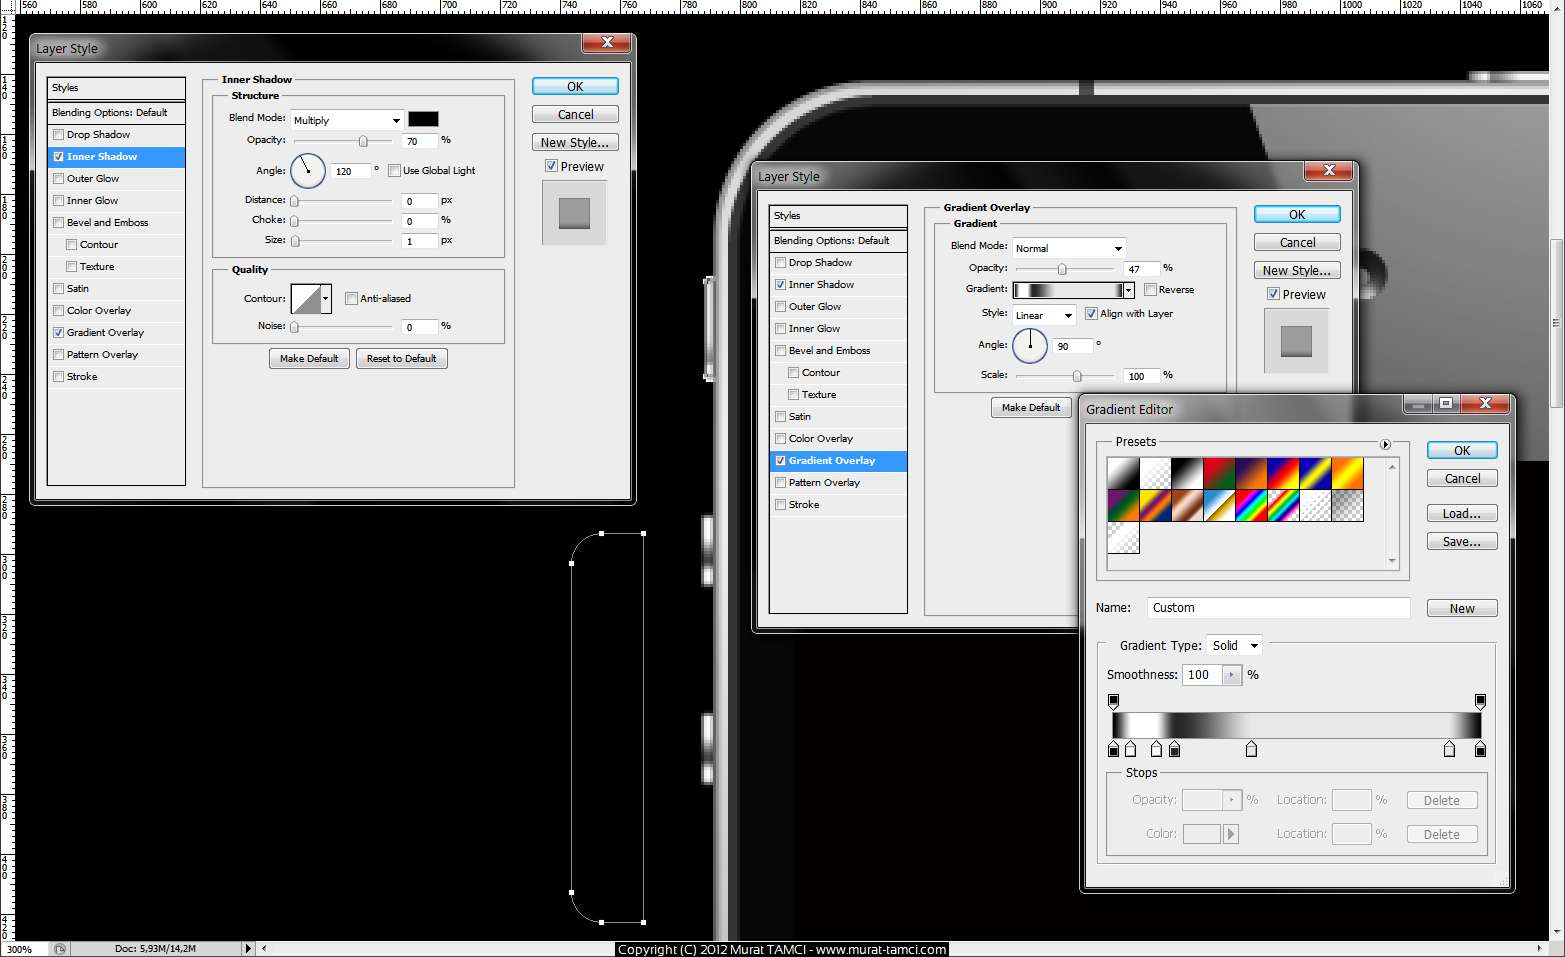Click the gradient Name field showing Custom
The height and width of the screenshot is (957, 1565).
(1279, 608)
